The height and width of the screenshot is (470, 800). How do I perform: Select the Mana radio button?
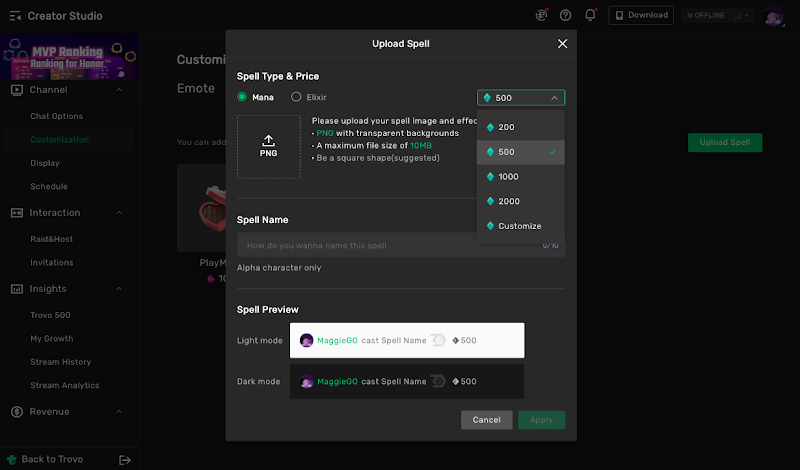(x=243, y=97)
